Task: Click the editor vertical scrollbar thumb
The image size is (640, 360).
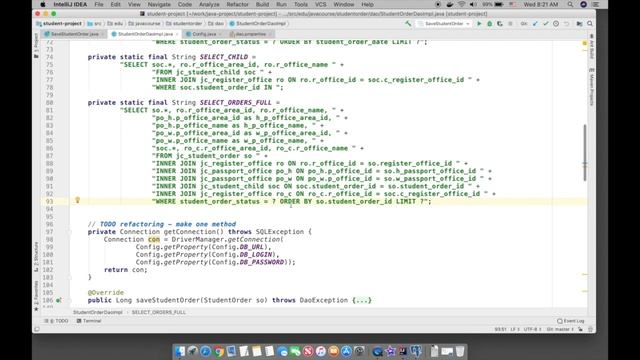Action: [x=584, y=153]
